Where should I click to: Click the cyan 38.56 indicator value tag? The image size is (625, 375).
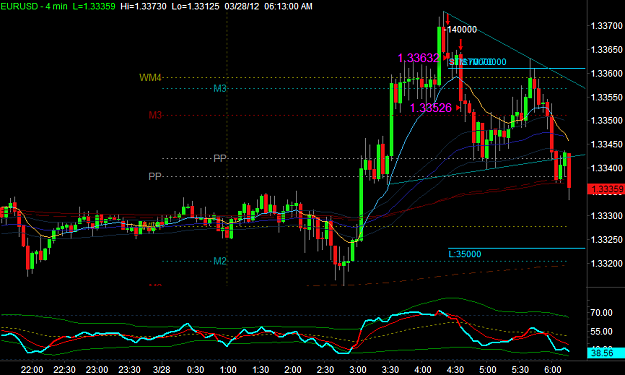point(606,353)
